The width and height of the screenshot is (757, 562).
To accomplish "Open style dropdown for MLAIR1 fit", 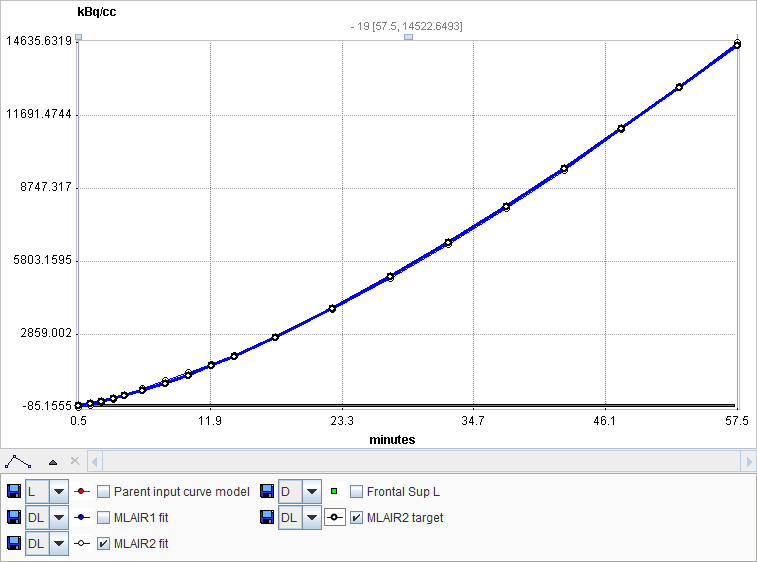I will tap(58, 518).
